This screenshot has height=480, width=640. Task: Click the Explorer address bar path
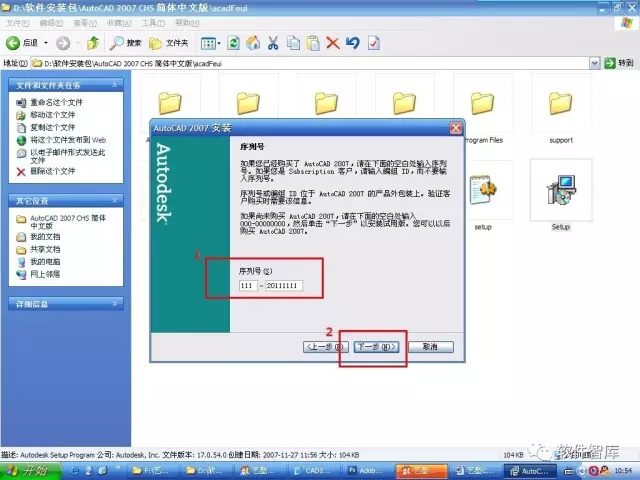(x=310, y=63)
